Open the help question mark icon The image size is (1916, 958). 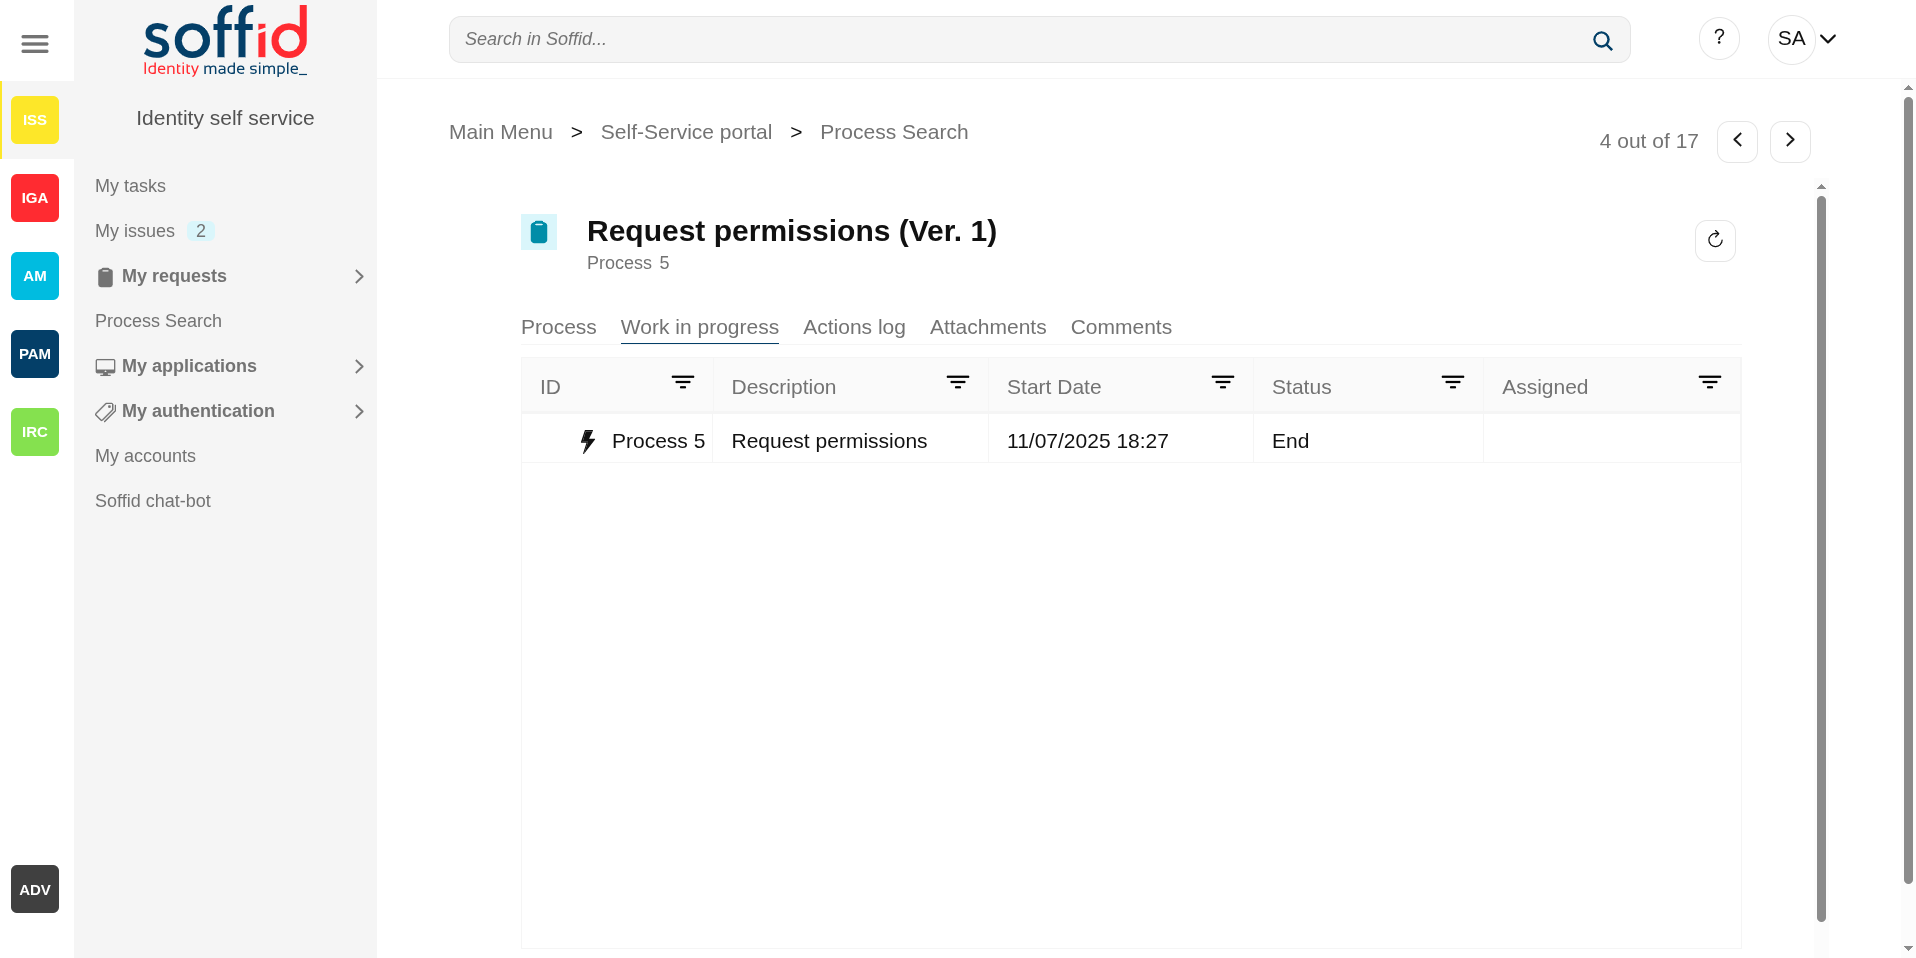click(1719, 38)
